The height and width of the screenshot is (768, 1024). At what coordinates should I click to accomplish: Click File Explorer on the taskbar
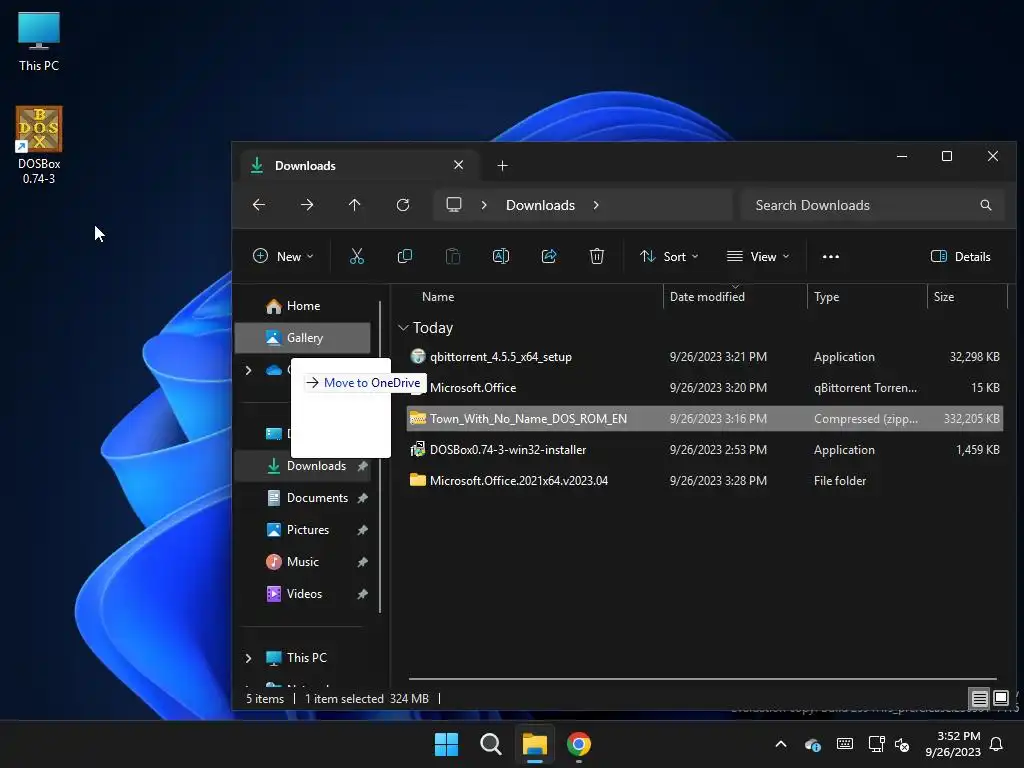click(x=534, y=744)
